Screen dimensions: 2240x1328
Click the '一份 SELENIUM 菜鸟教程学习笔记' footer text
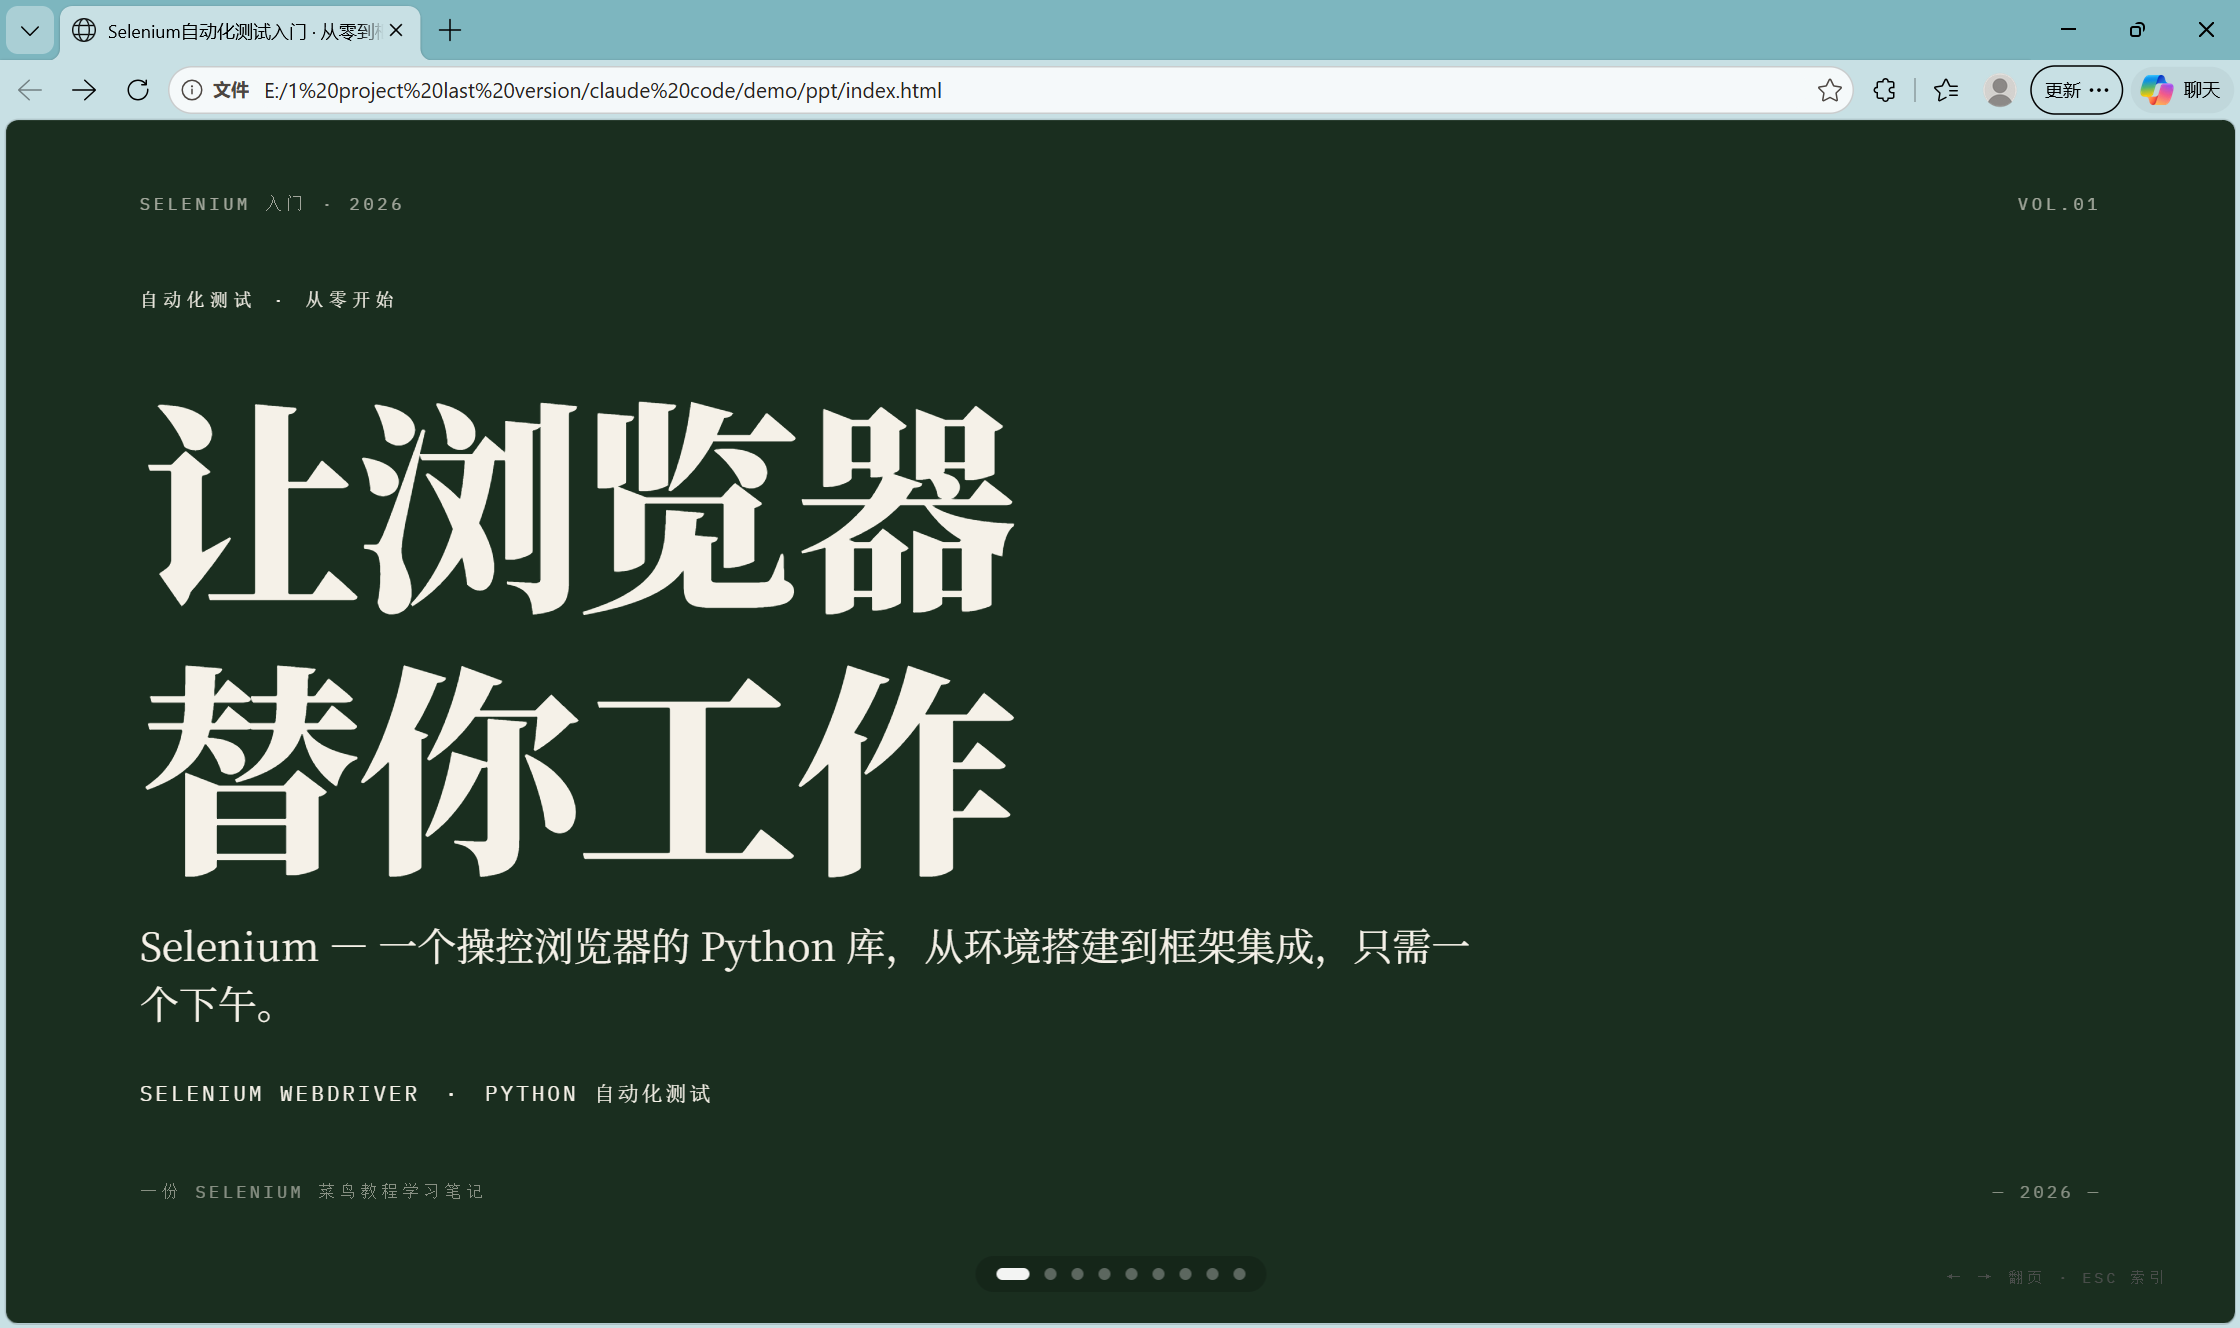pyautogui.click(x=312, y=1192)
